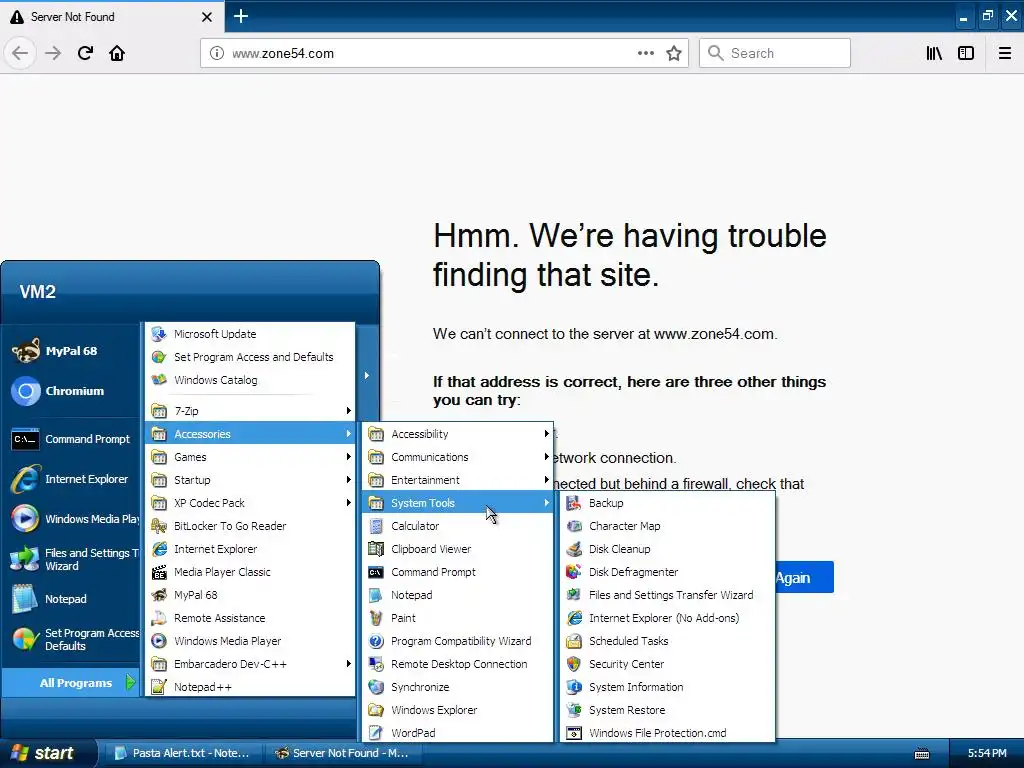
Task: Expand the Accessibility submenu
Action: 458,434
